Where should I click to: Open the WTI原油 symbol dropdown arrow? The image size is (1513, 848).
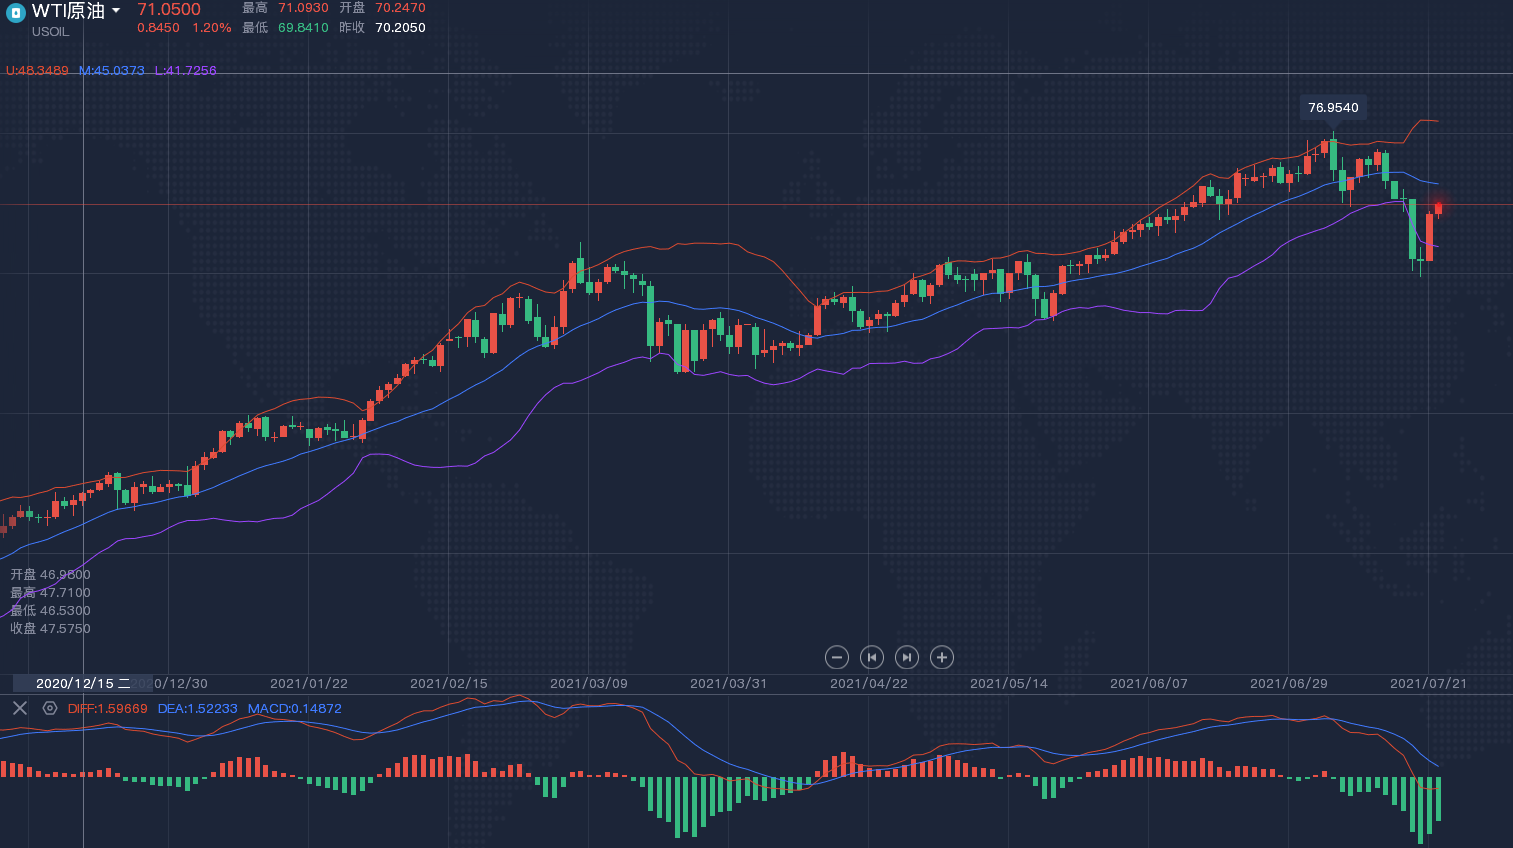click(116, 11)
